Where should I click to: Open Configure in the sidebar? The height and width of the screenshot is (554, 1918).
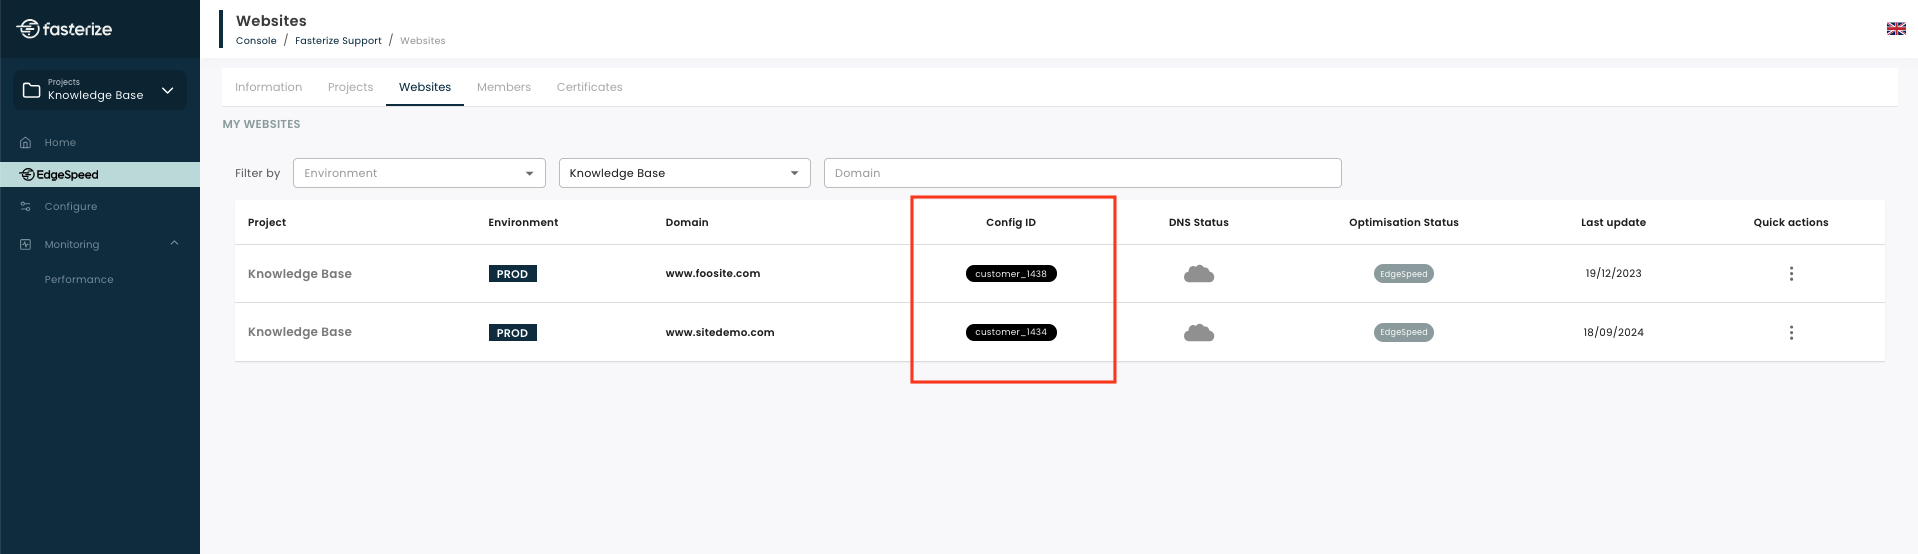pos(71,207)
